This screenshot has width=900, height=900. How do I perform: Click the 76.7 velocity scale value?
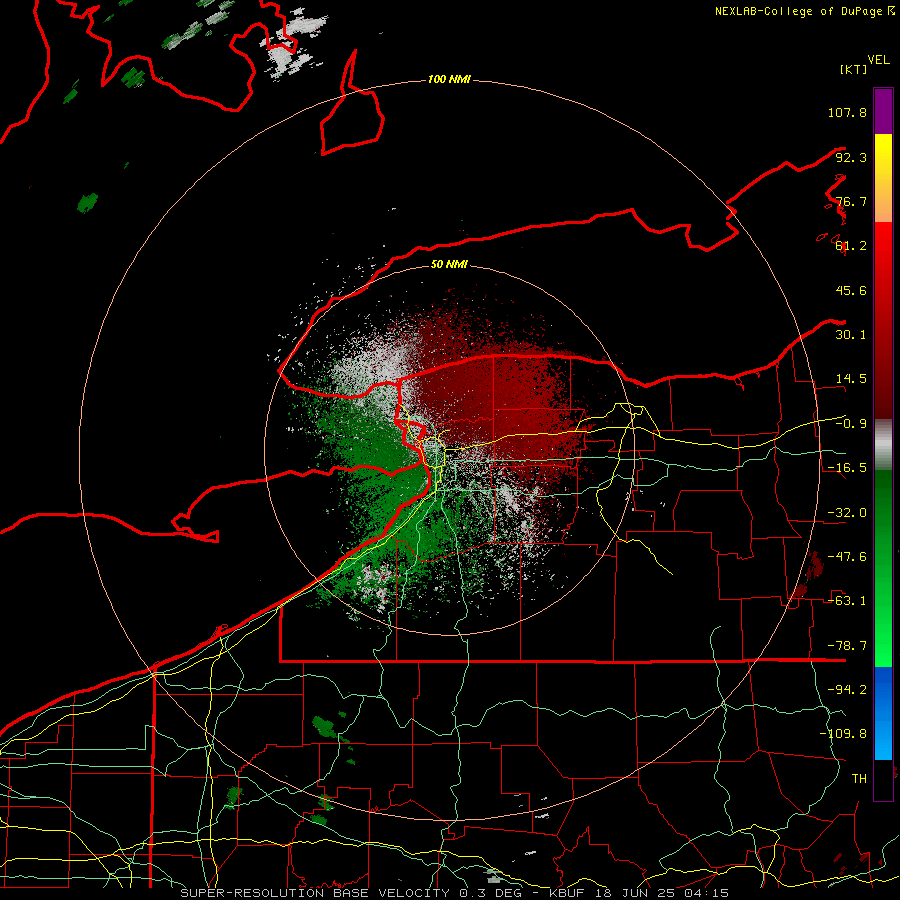[851, 201]
